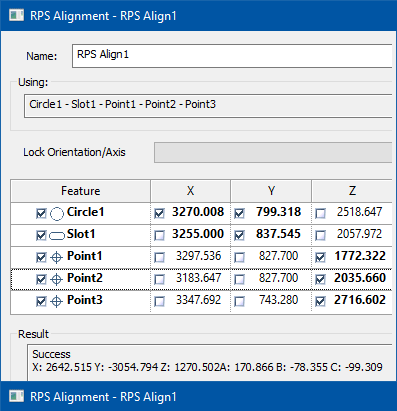Enable the Point1 Y constraint checkbox
Viewport: 397px width, 411px height.
coord(239,257)
